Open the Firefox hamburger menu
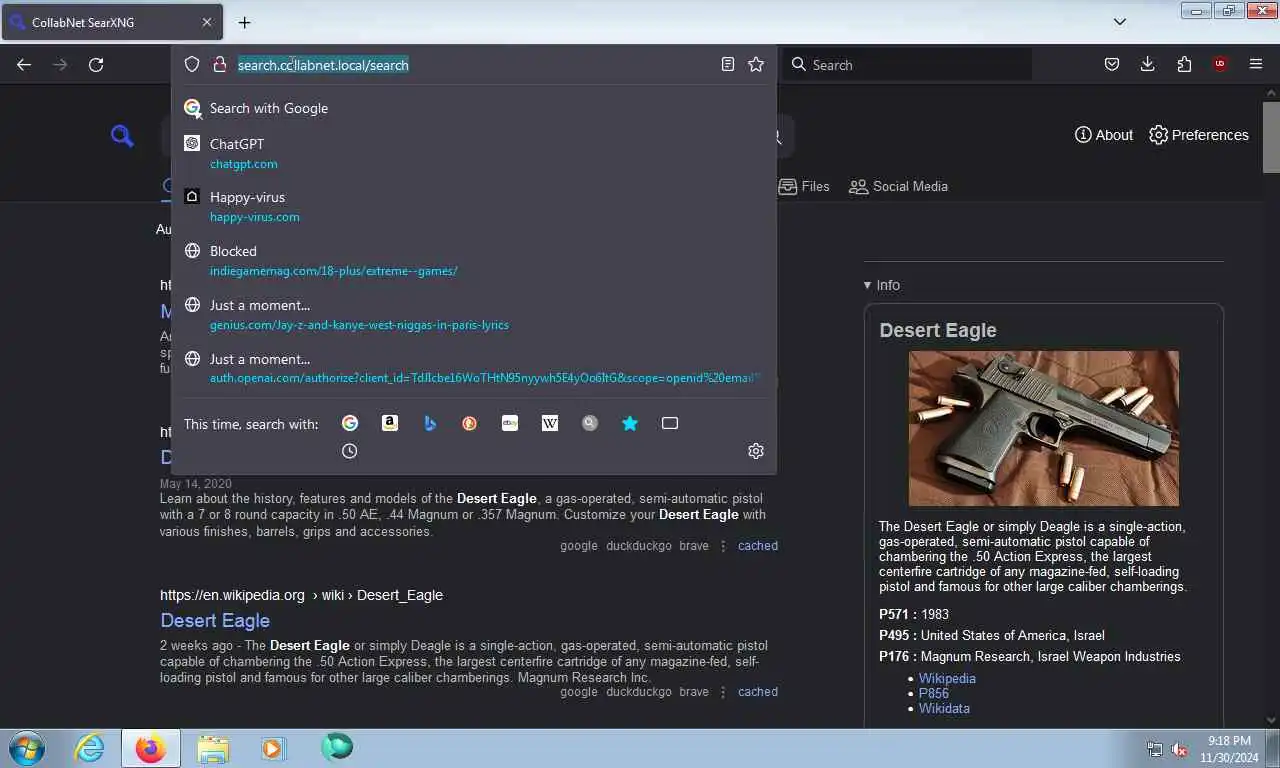This screenshot has height=768, width=1280. click(1256, 65)
